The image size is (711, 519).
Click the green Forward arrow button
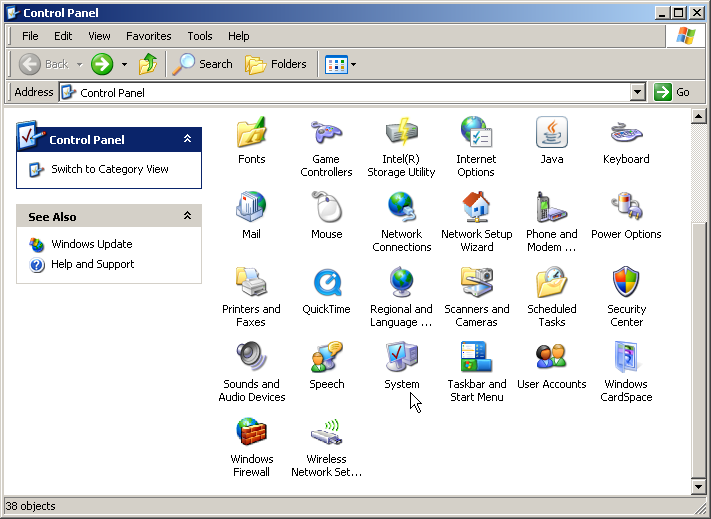[x=102, y=64]
